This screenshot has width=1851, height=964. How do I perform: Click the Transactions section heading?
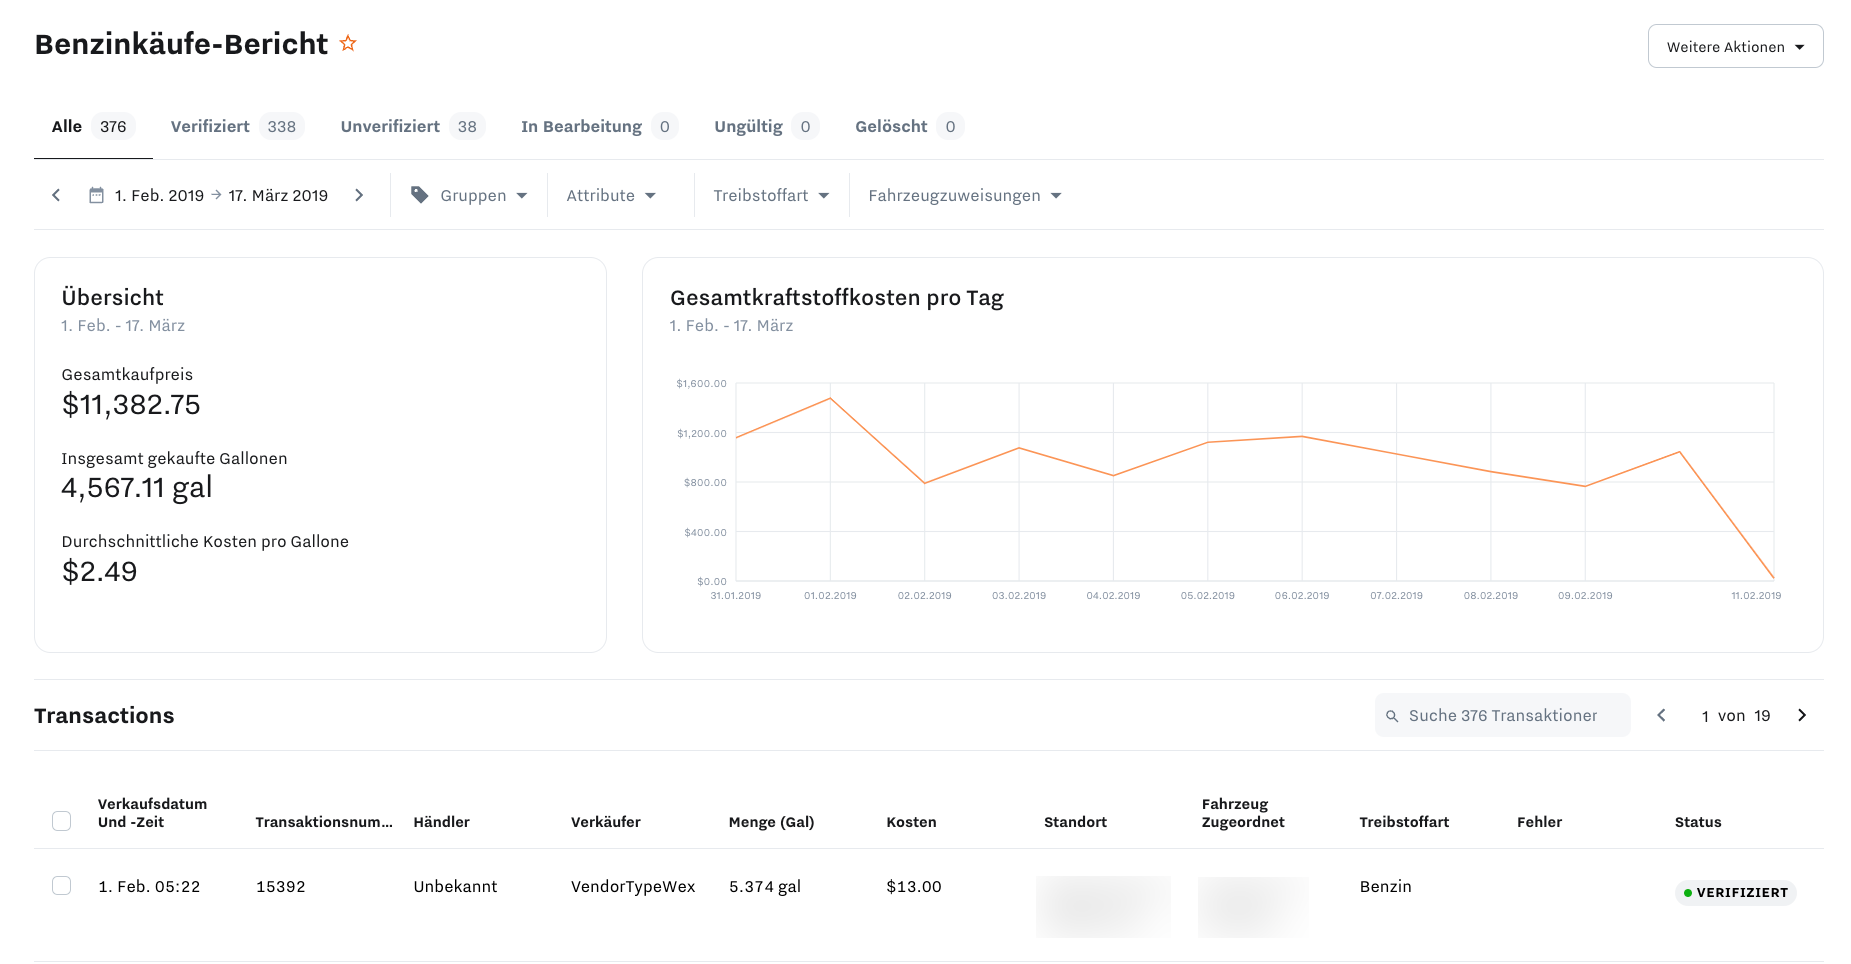click(x=104, y=715)
